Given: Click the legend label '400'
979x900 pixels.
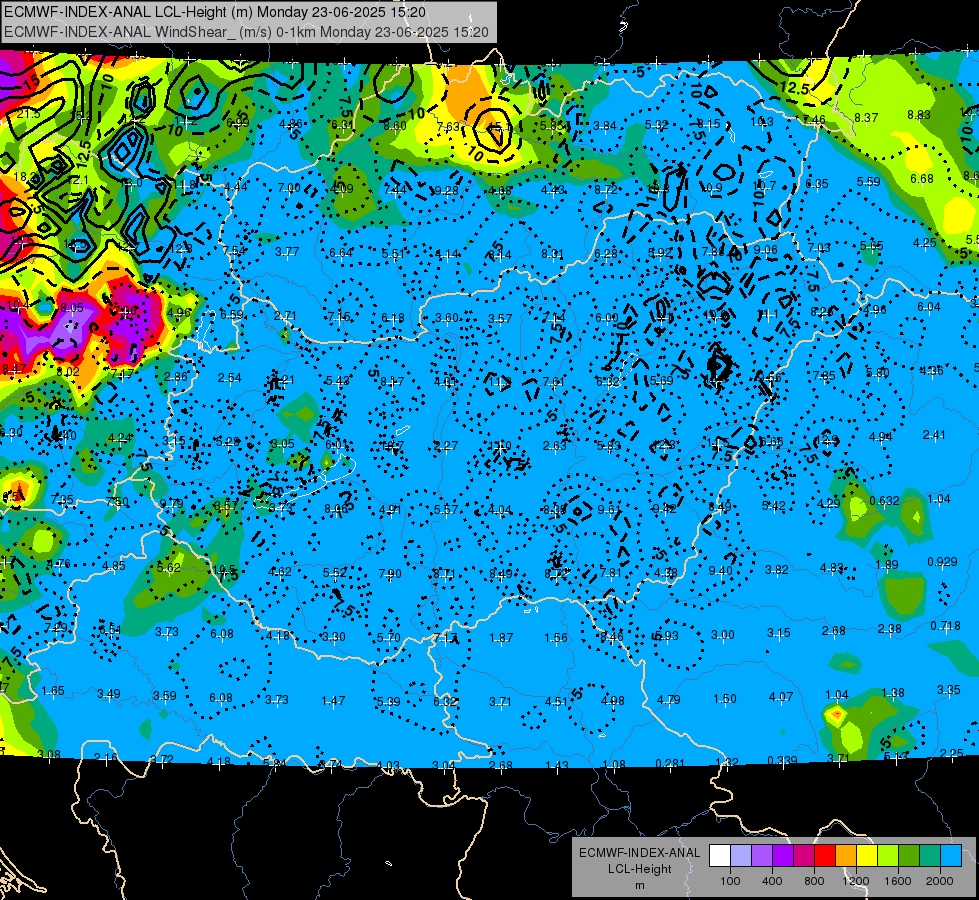Looking at the screenshot, I should pyautogui.click(x=772, y=881).
